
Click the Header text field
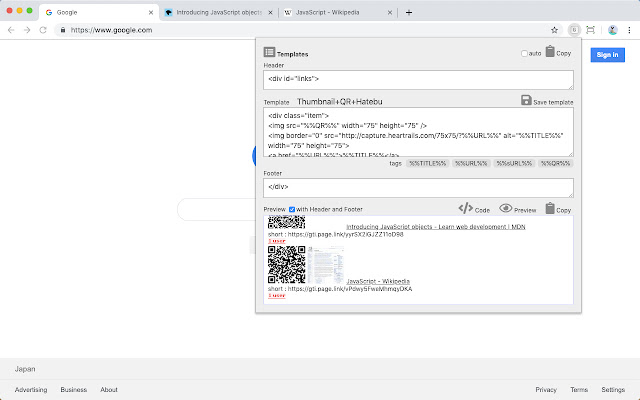point(418,80)
